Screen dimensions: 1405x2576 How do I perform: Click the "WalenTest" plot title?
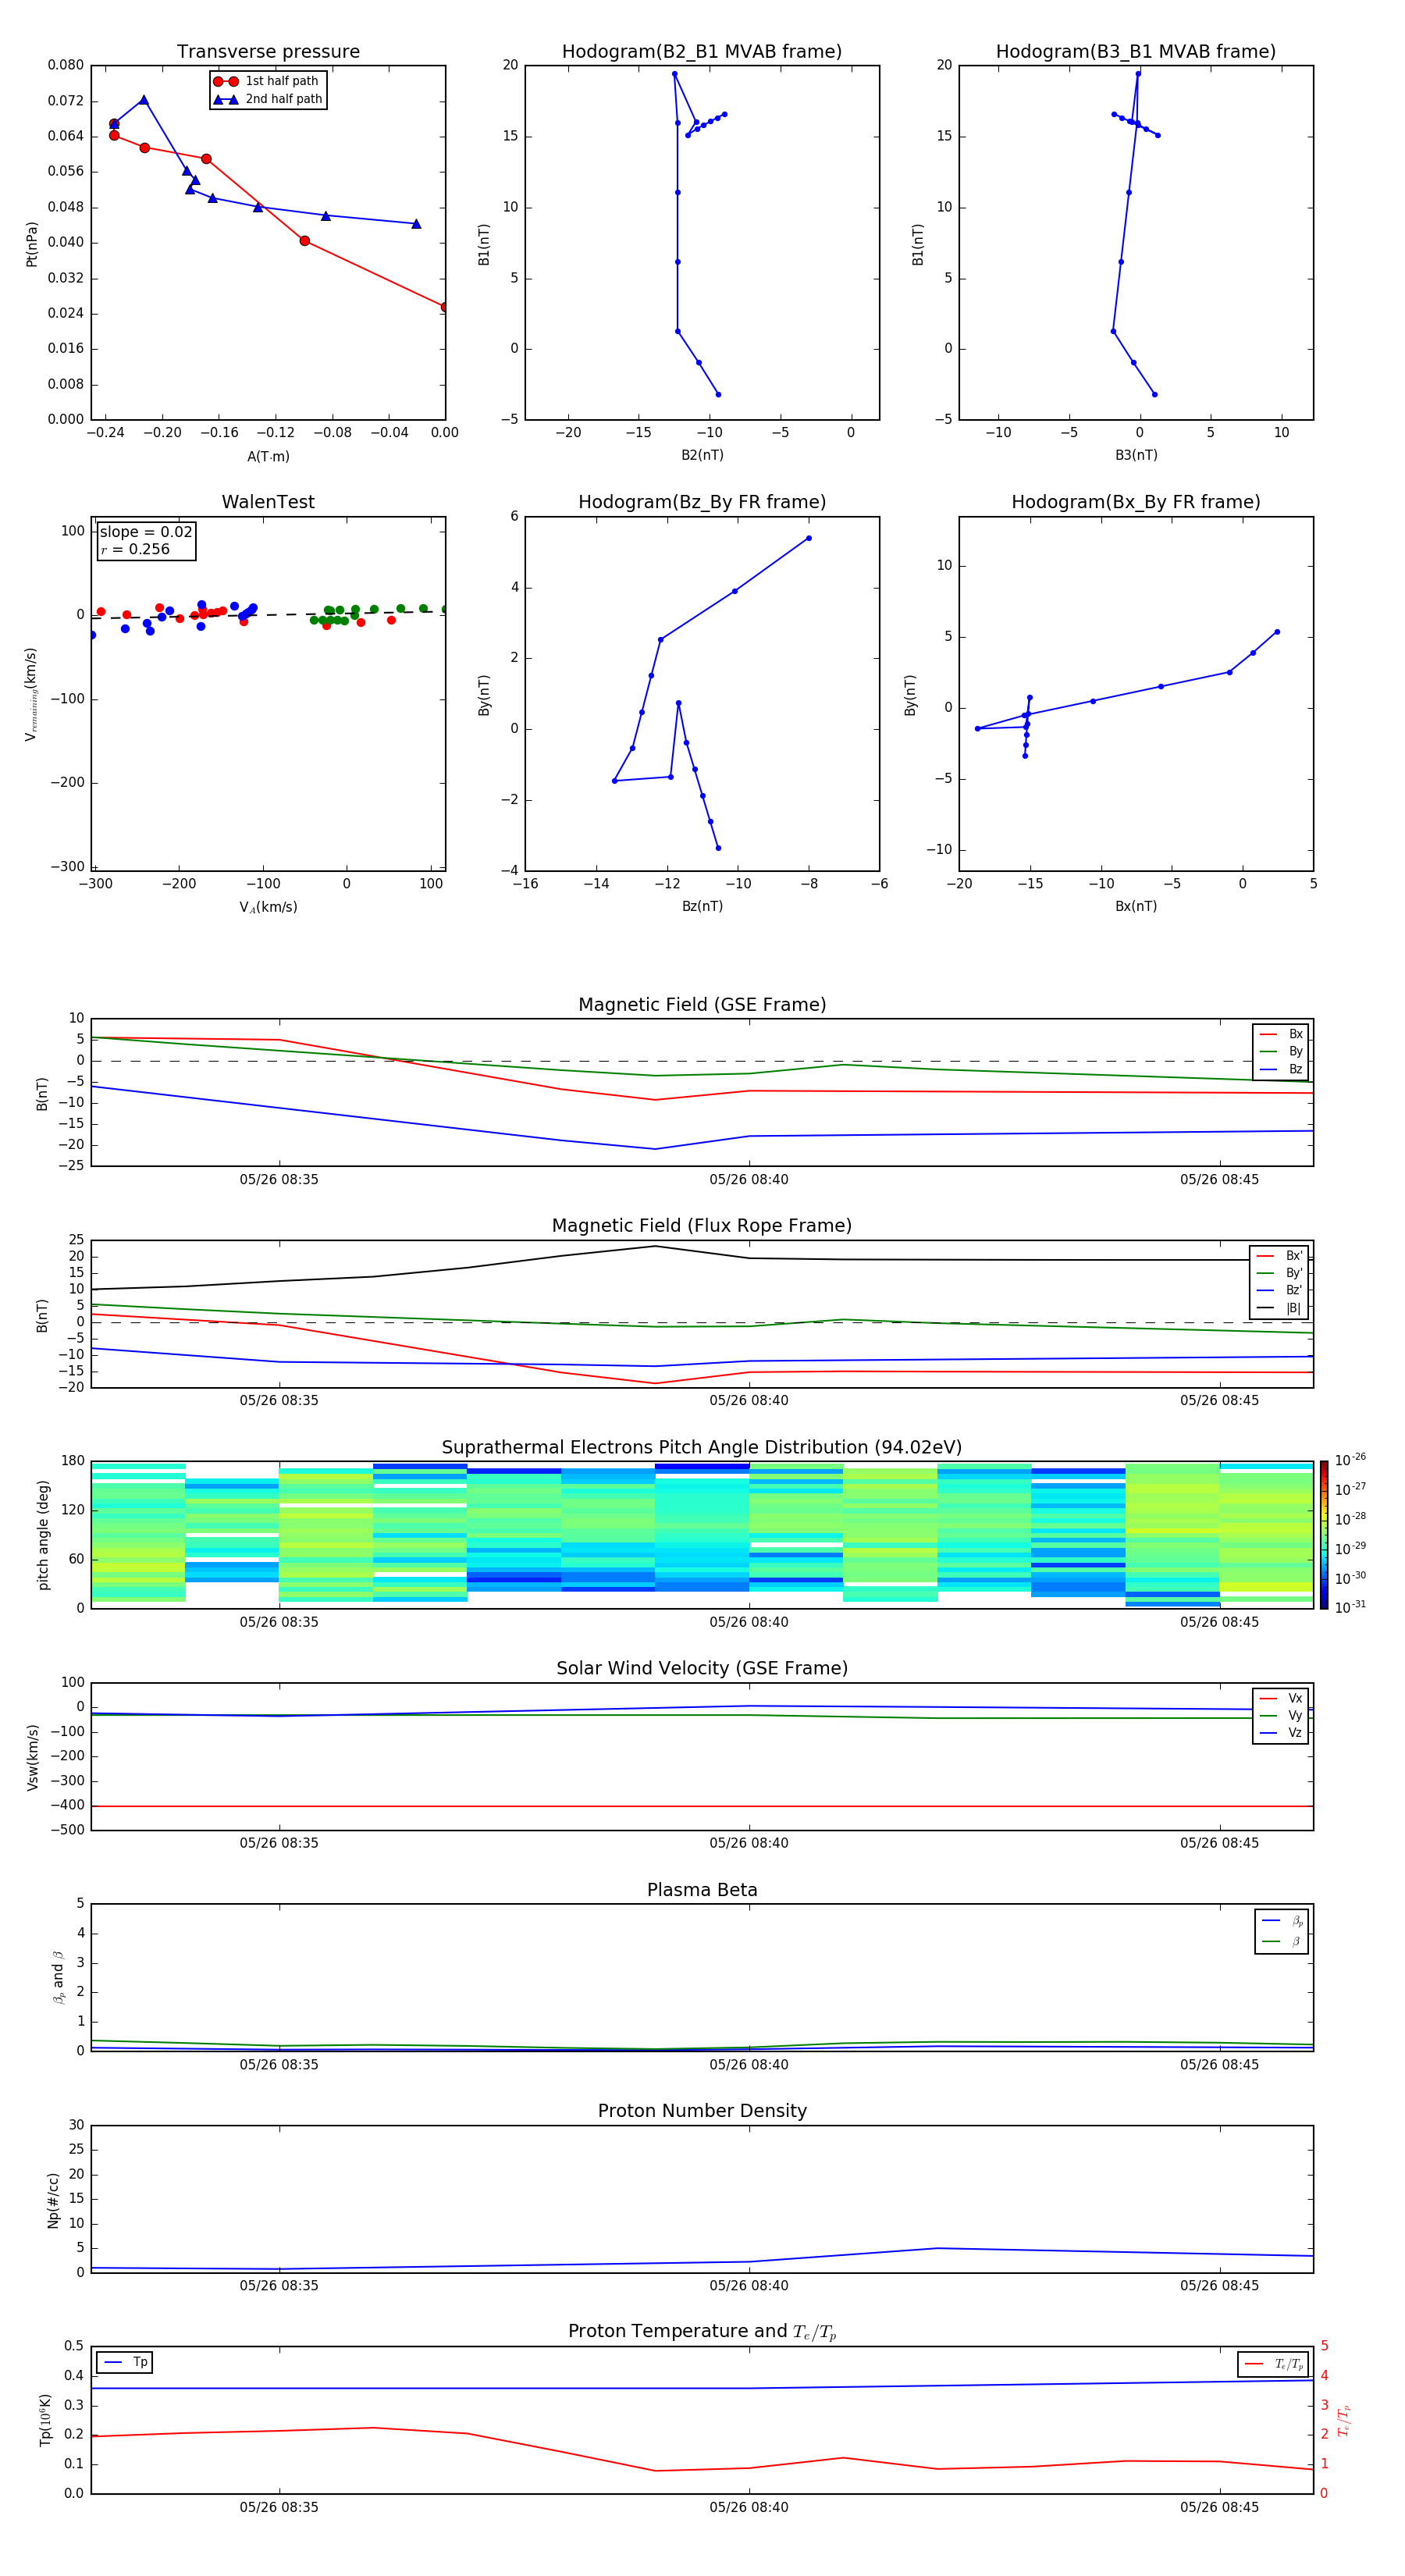point(268,502)
